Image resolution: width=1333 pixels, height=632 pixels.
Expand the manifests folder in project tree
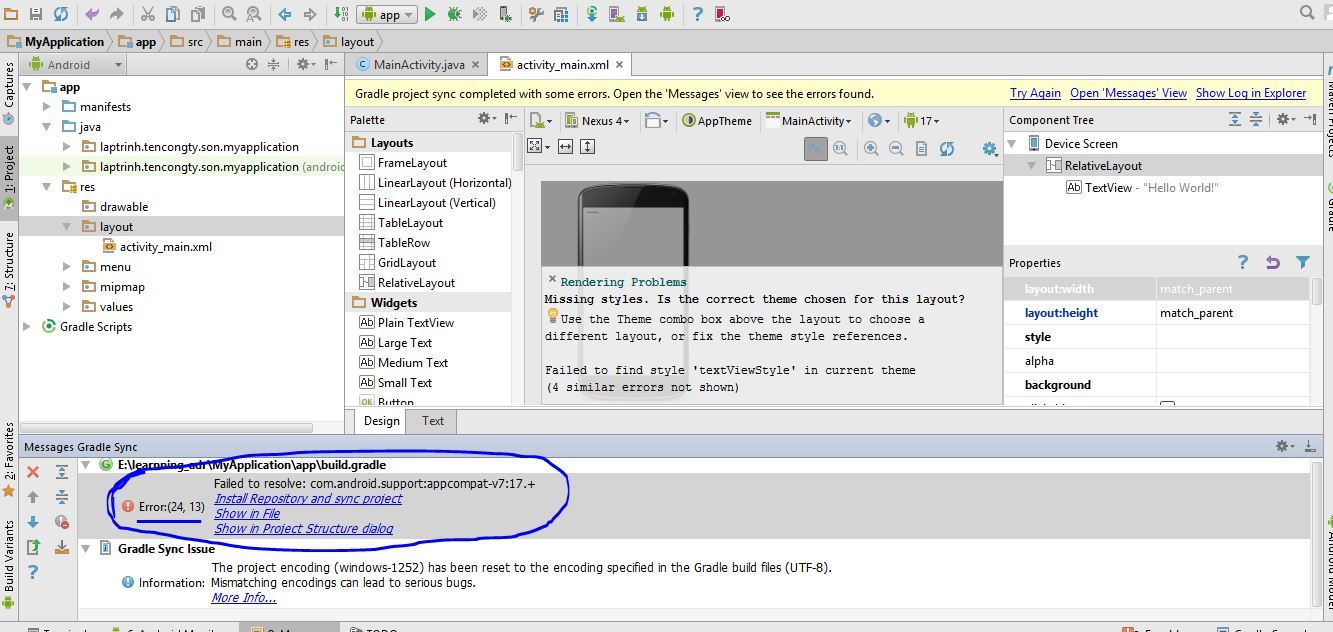tap(47, 106)
